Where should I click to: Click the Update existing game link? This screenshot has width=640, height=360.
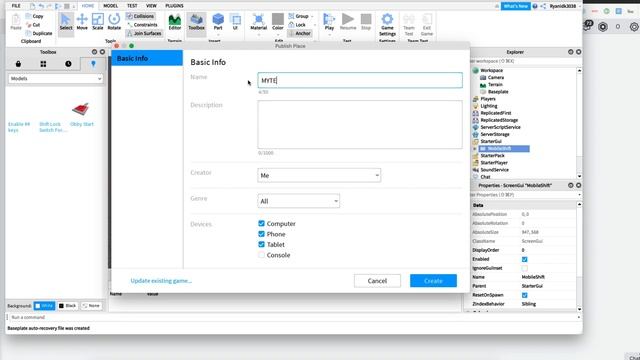(161, 281)
